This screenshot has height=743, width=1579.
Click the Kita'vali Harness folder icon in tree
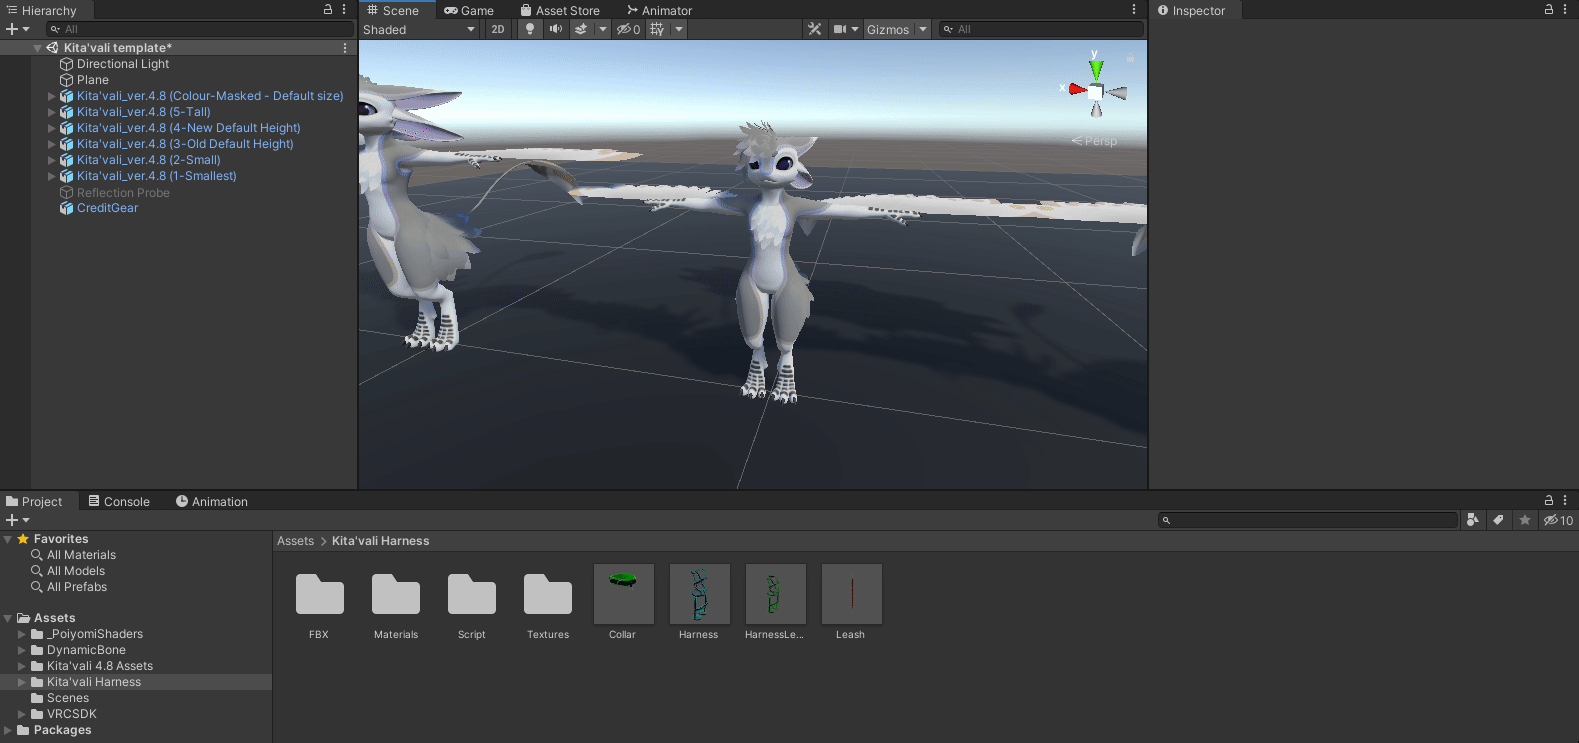pos(37,682)
